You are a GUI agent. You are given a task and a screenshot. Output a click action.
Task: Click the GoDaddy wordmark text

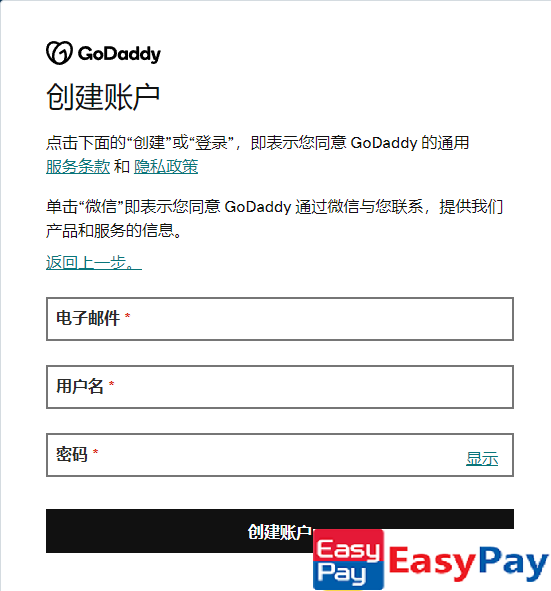[x=119, y=54]
